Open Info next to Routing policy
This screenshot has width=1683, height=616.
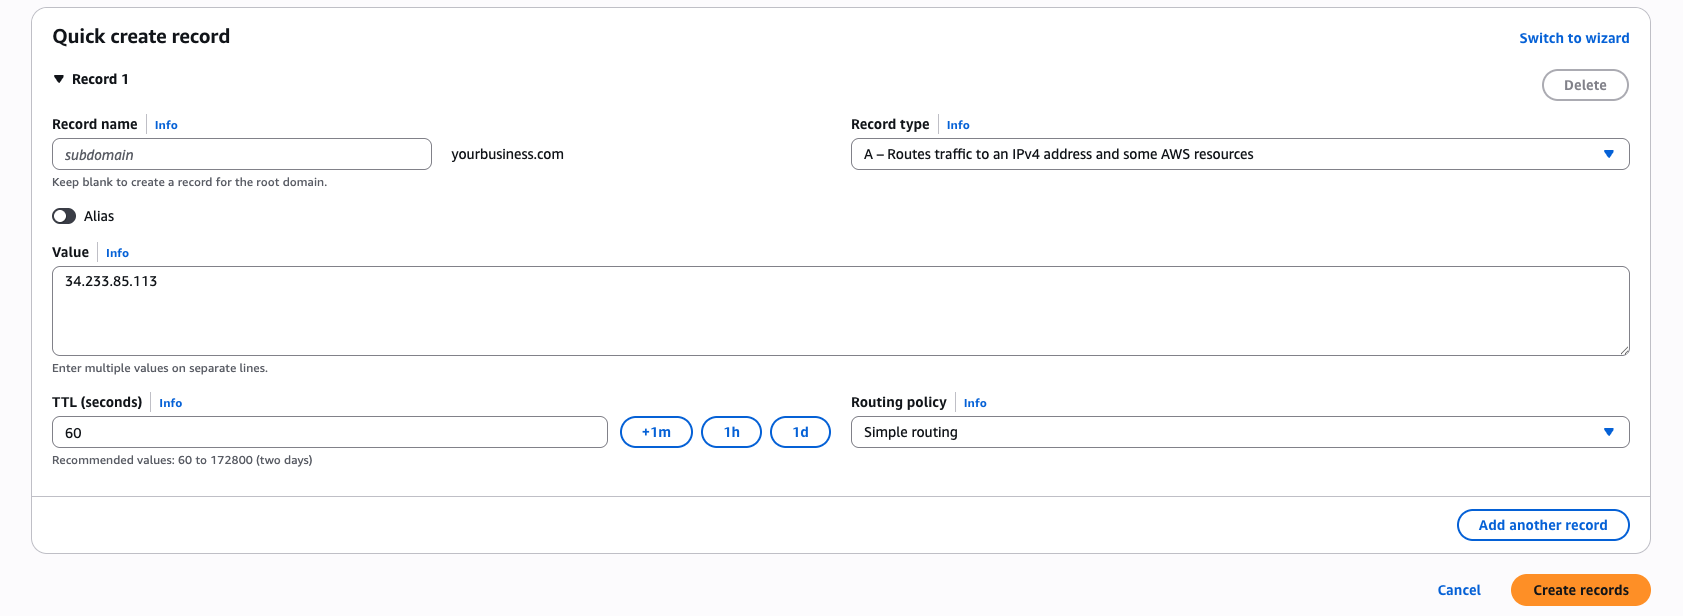975,403
